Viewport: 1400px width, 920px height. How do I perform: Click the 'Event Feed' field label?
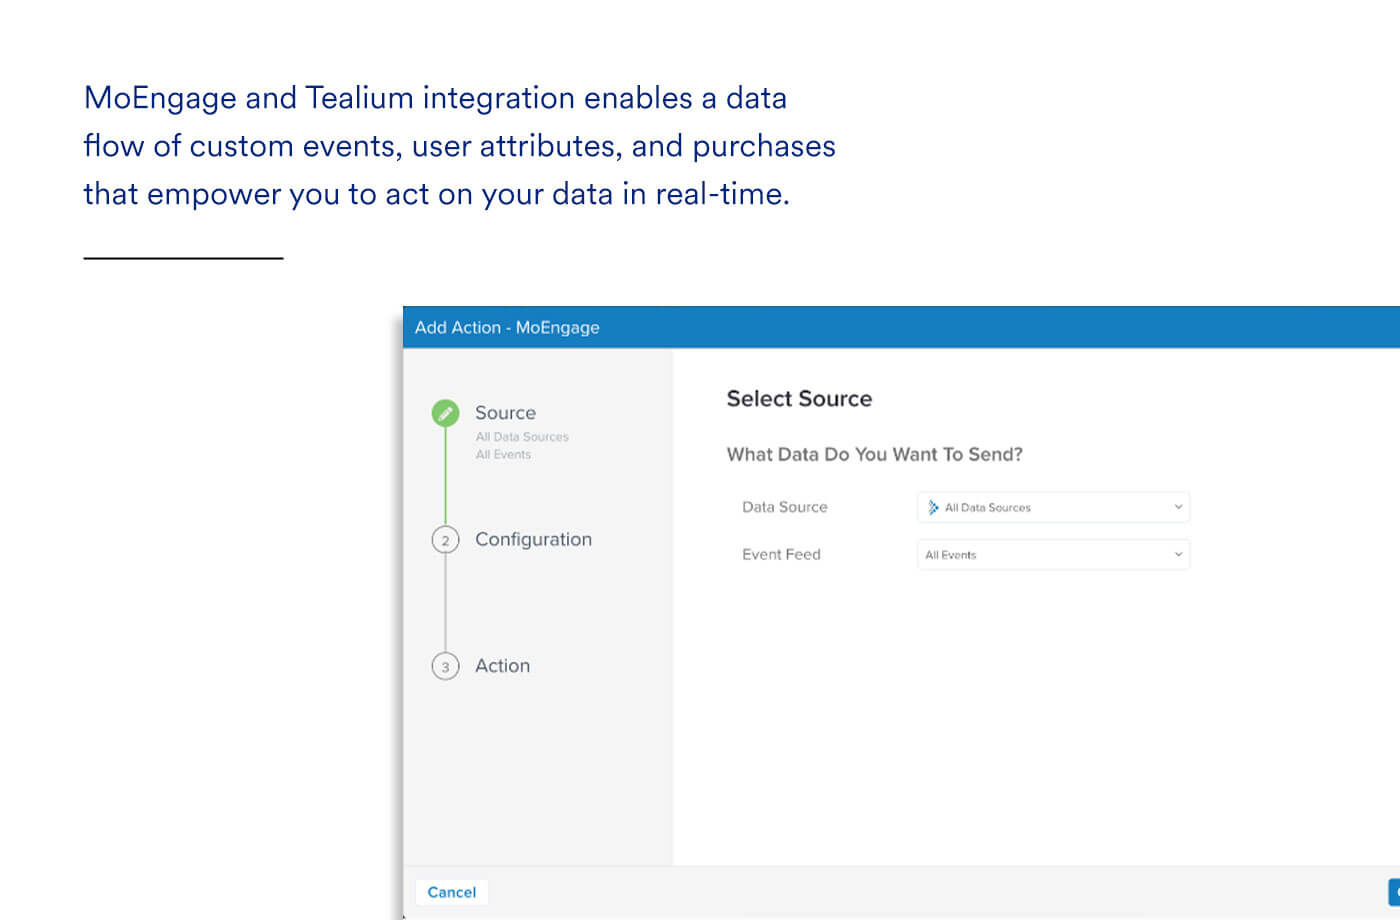pyautogui.click(x=781, y=554)
